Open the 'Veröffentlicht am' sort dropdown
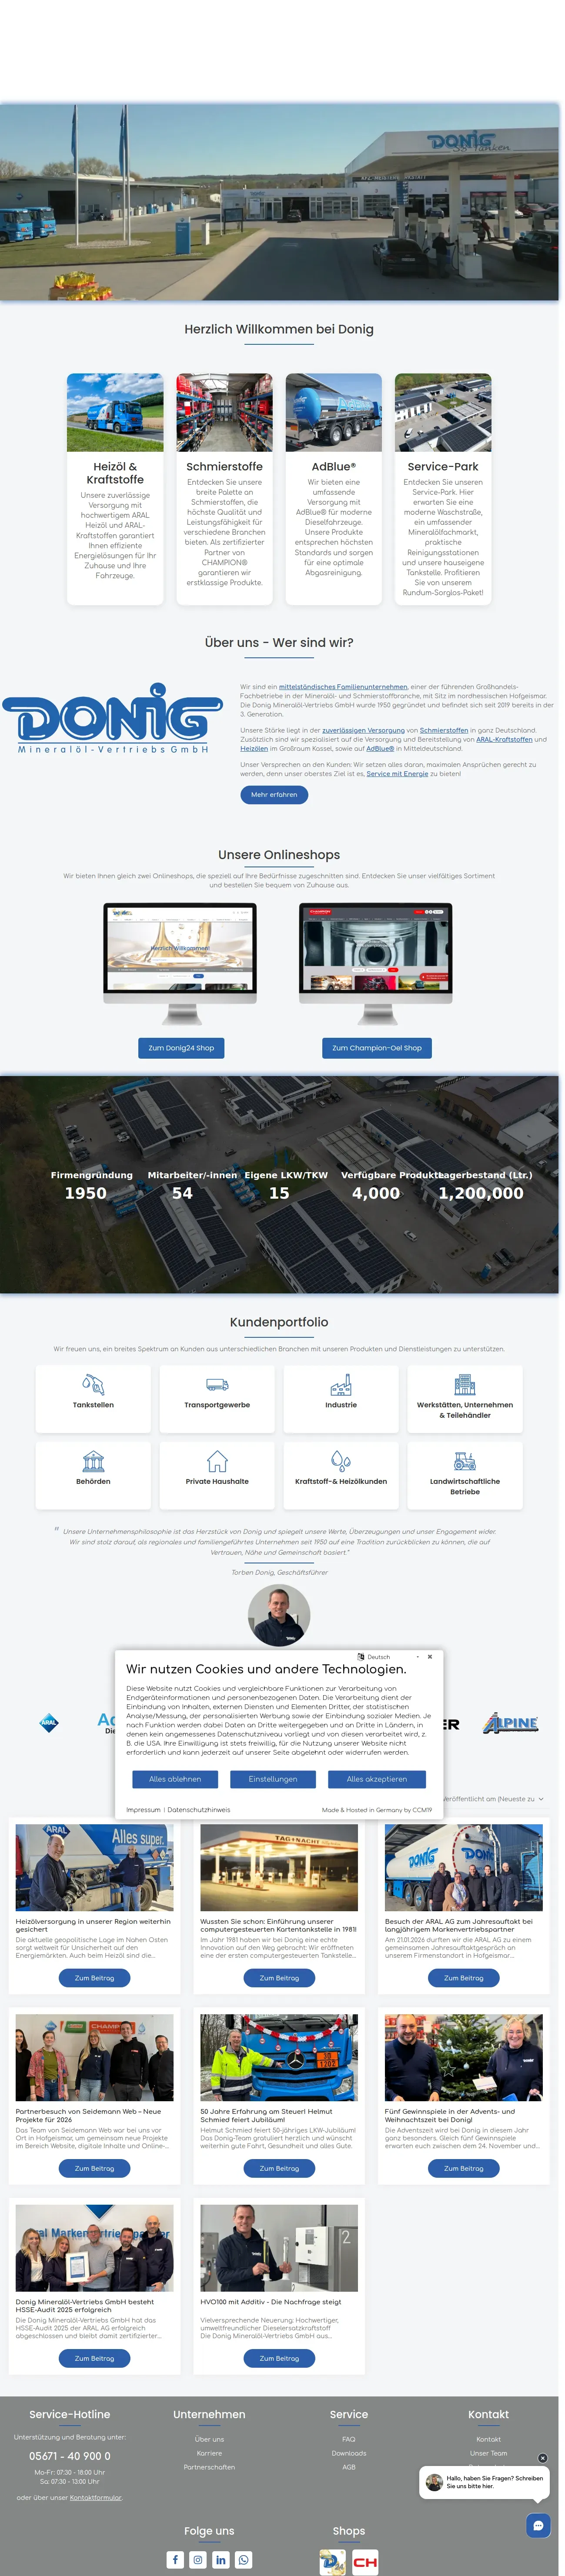 pos(493,1798)
